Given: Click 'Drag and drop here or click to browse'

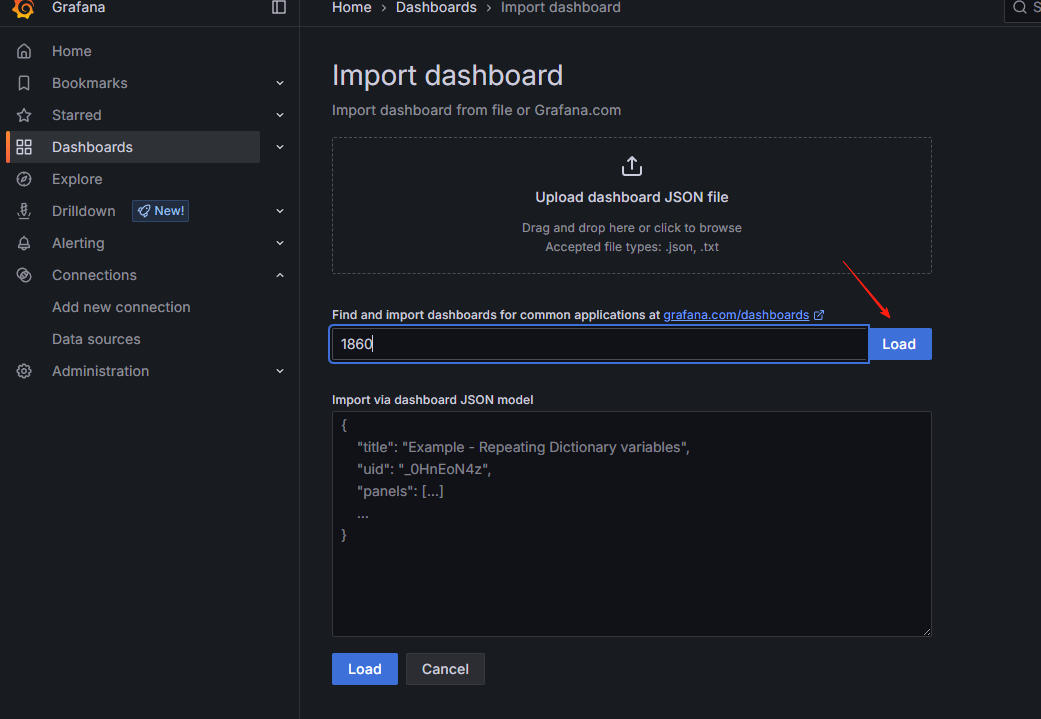Looking at the screenshot, I should [x=632, y=228].
